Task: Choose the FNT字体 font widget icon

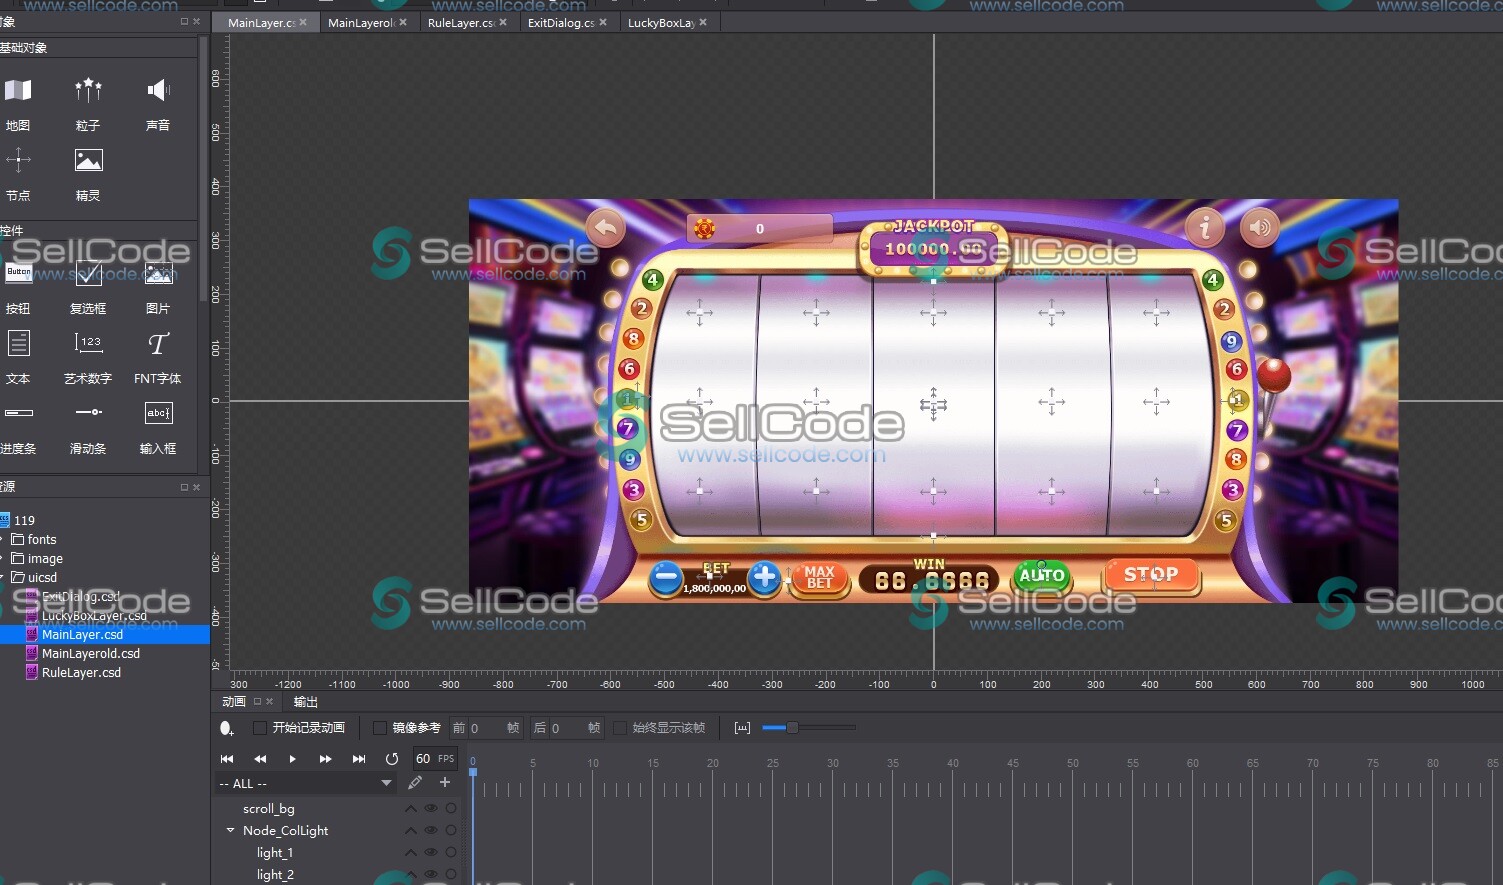Action: click(x=158, y=345)
